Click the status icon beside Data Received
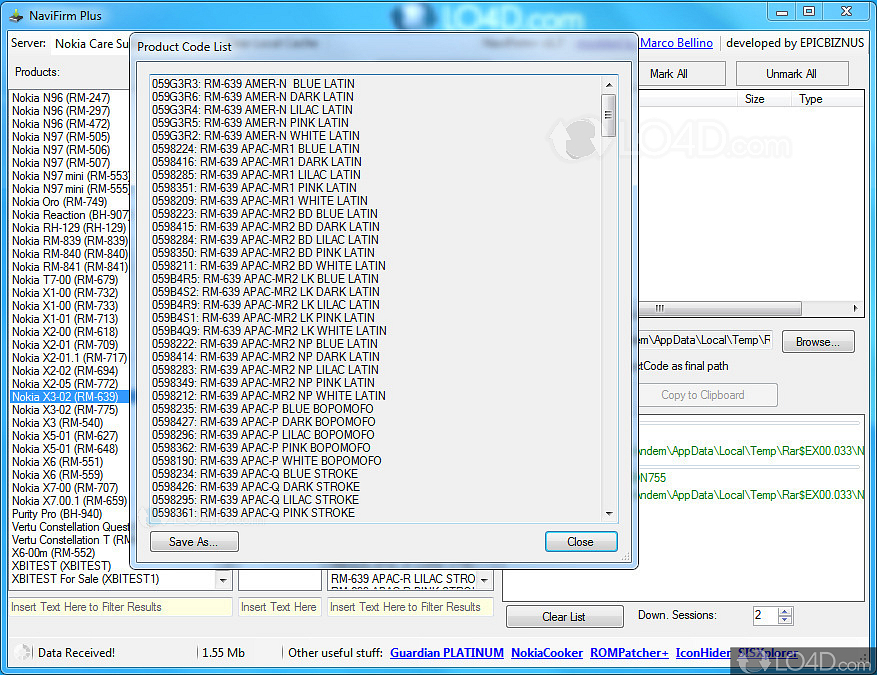 pos(23,652)
